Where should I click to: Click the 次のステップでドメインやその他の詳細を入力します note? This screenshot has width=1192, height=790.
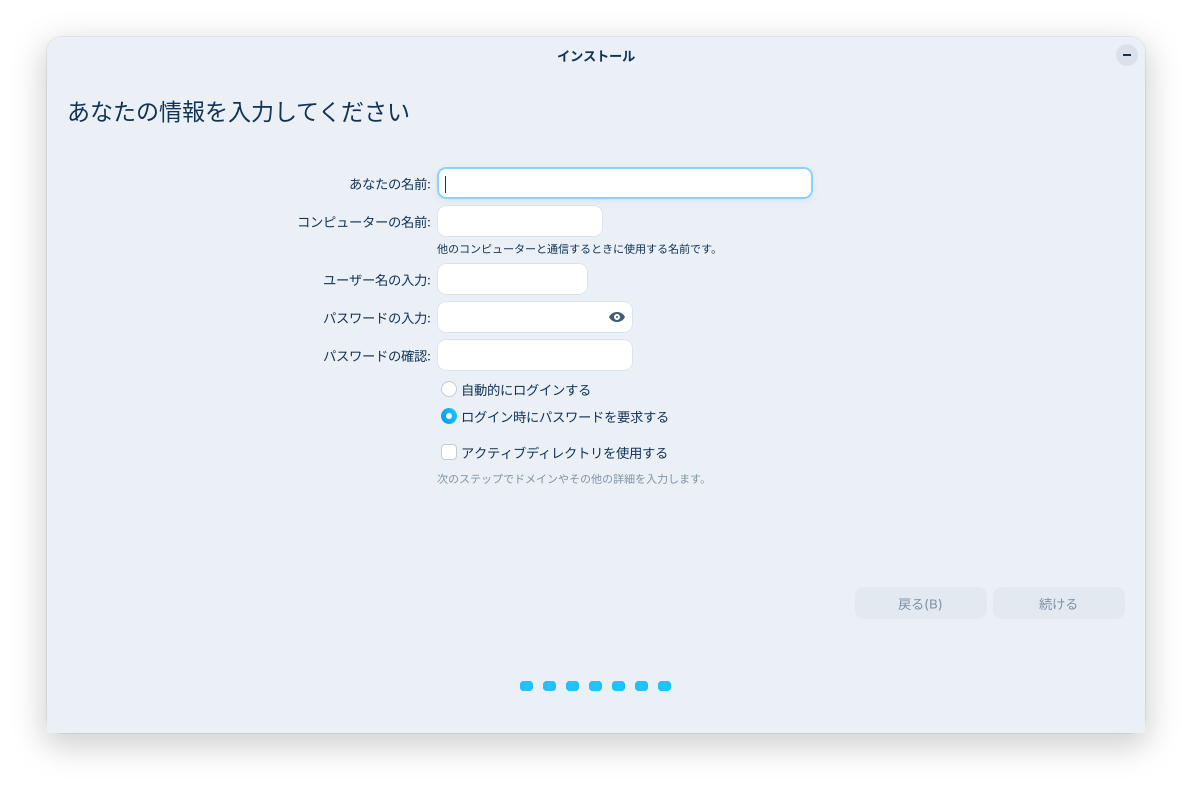tap(572, 479)
